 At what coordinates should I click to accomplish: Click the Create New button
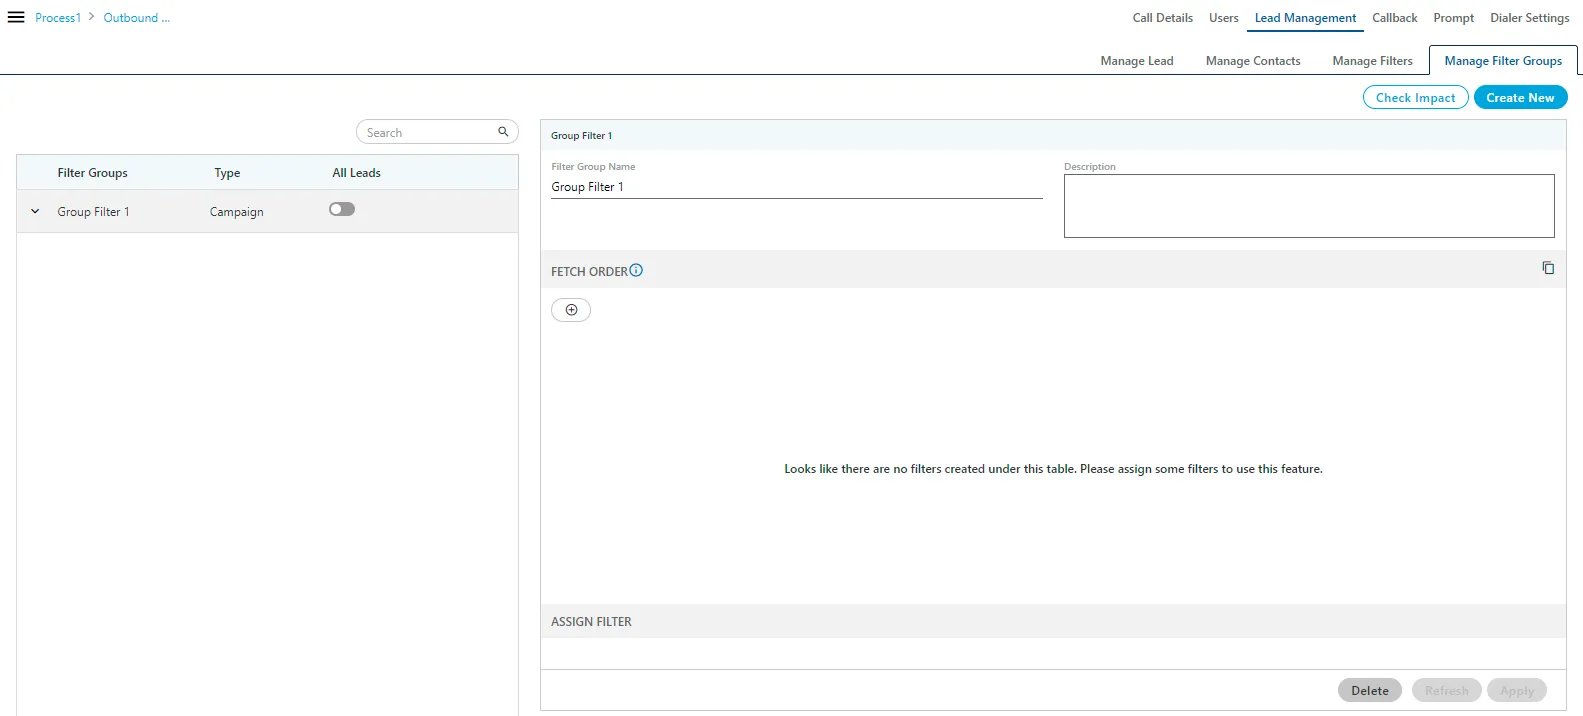click(1520, 97)
